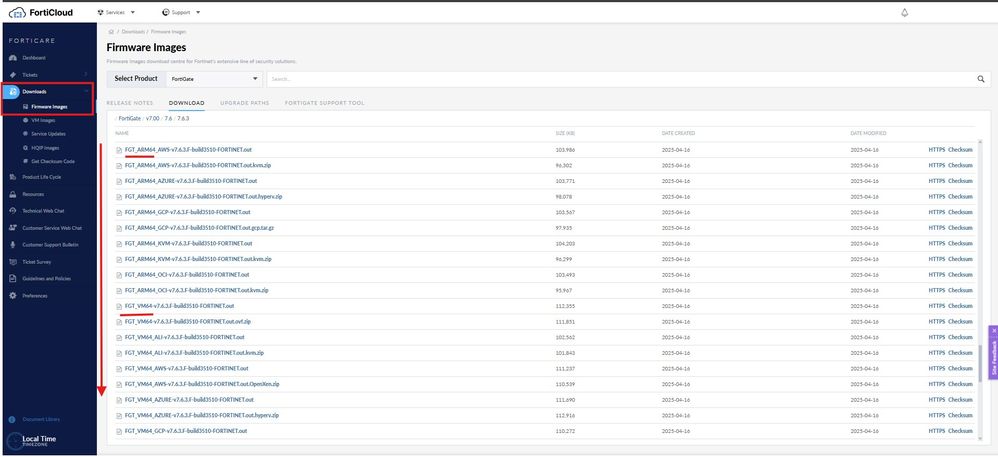Switch to the Release Notes tab
The image size is (998, 457).
(130, 103)
